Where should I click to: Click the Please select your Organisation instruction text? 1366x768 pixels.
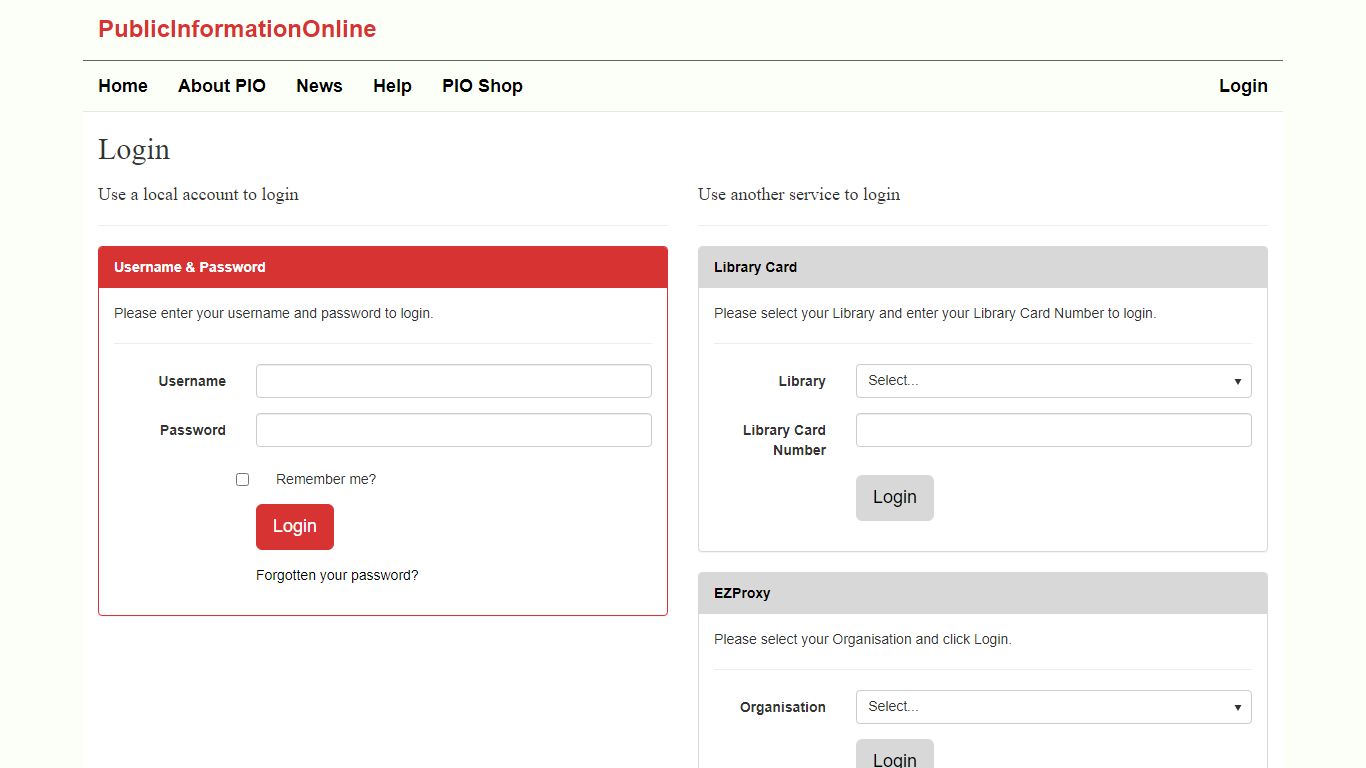coord(863,639)
